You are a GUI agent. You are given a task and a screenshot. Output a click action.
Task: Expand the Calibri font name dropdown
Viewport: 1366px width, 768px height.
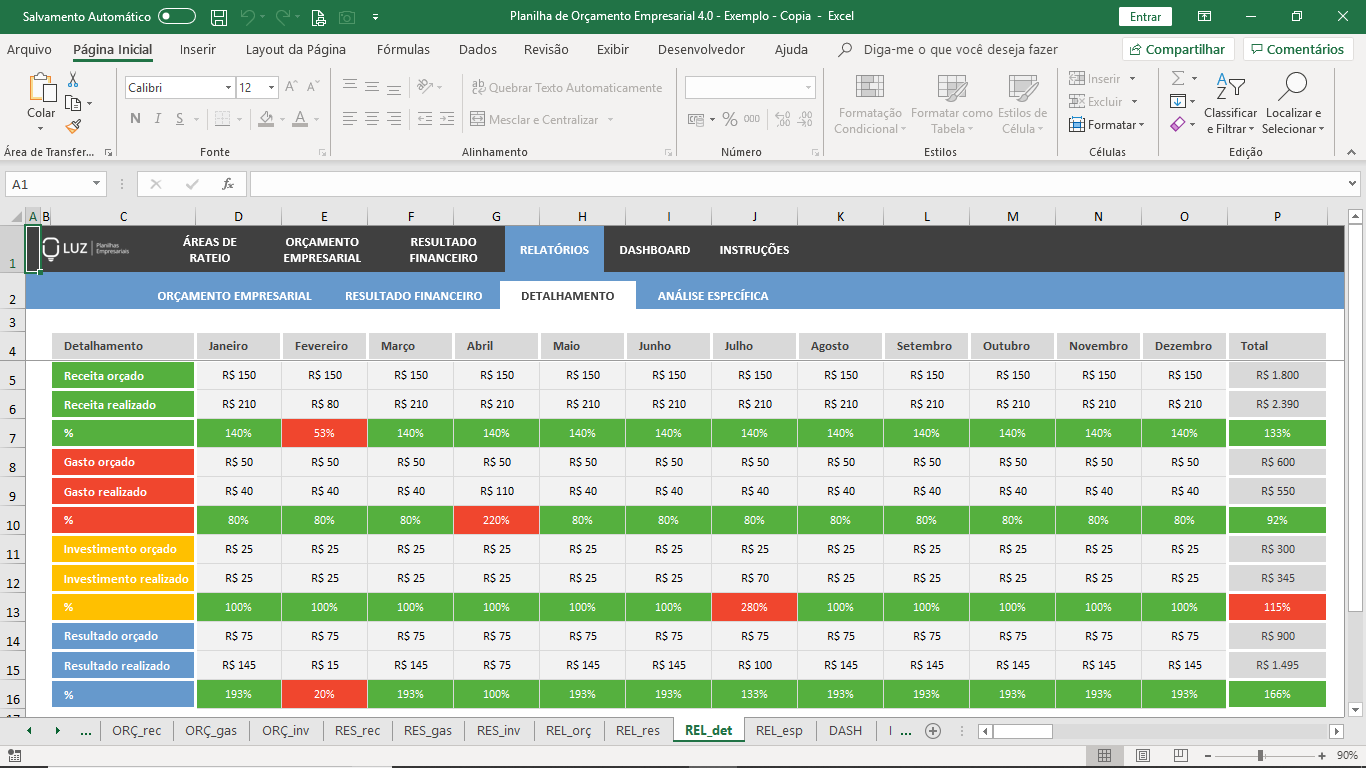point(228,88)
